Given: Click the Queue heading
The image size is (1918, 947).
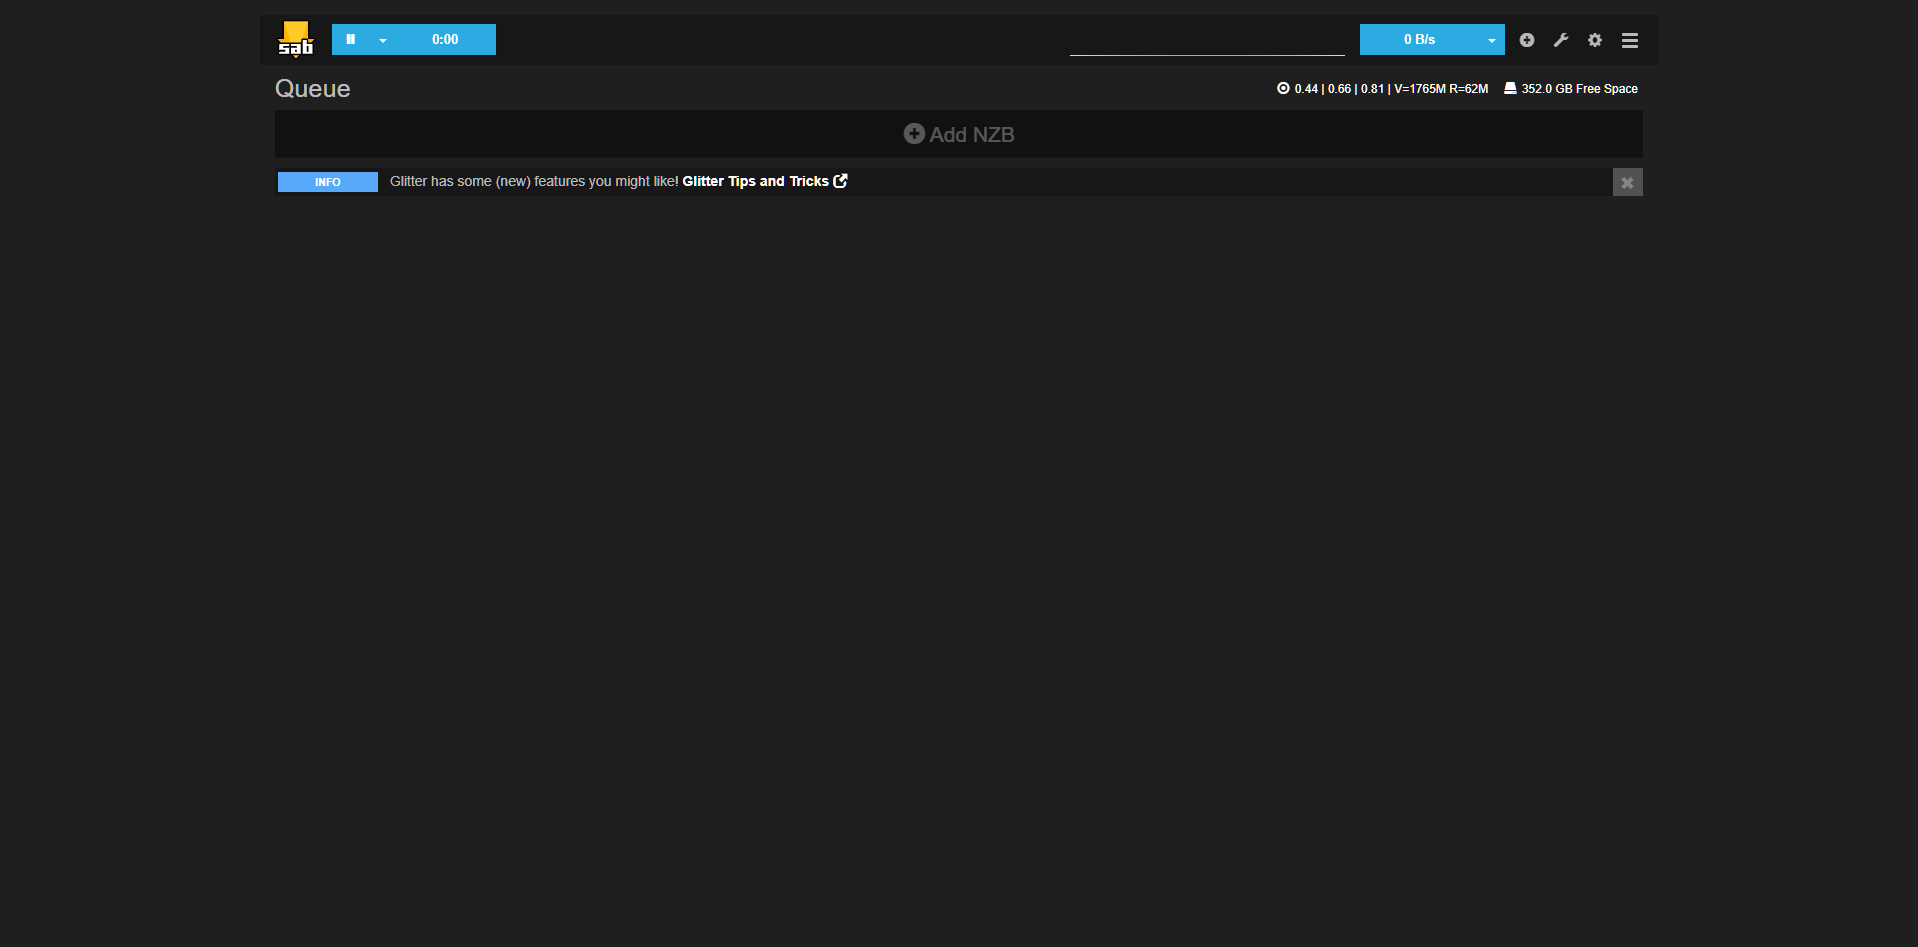Looking at the screenshot, I should [x=312, y=89].
